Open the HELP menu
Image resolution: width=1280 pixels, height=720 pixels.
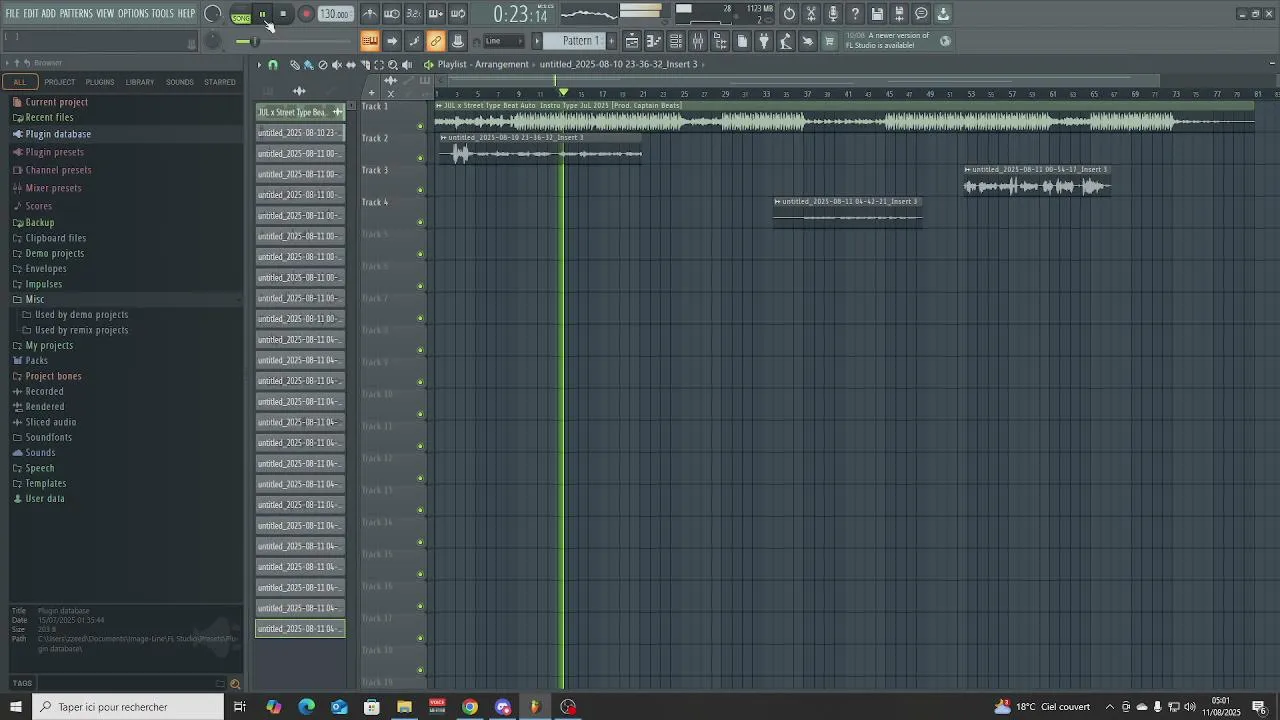click(186, 14)
